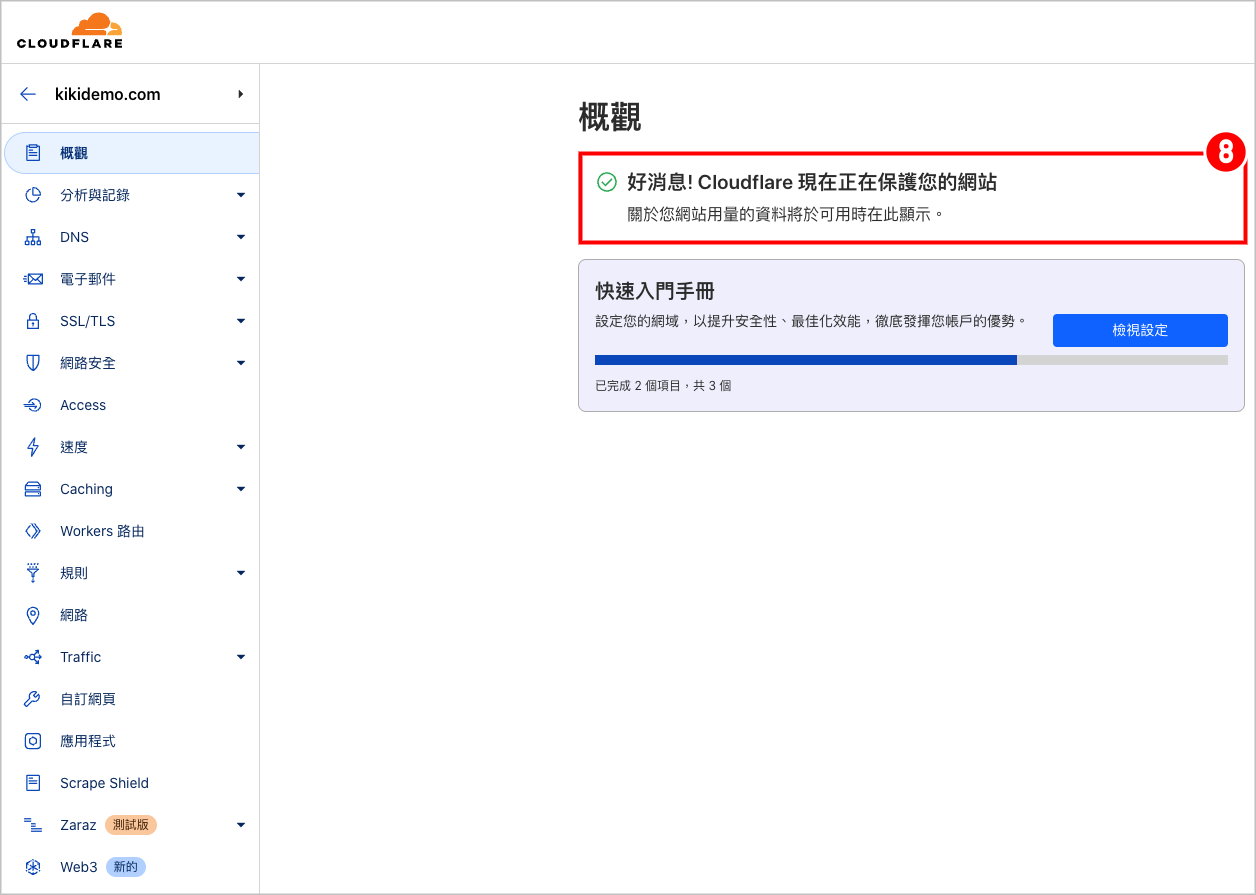
Task: Click the 設定您的網域 description text
Action: coord(811,321)
